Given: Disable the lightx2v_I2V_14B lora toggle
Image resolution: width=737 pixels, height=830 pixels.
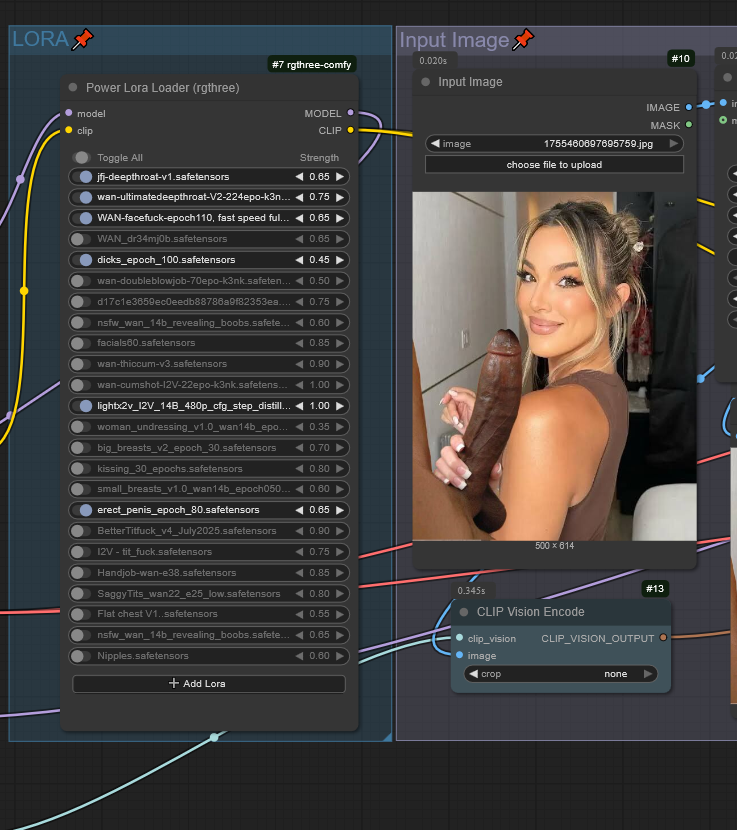Looking at the screenshot, I should [x=85, y=406].
